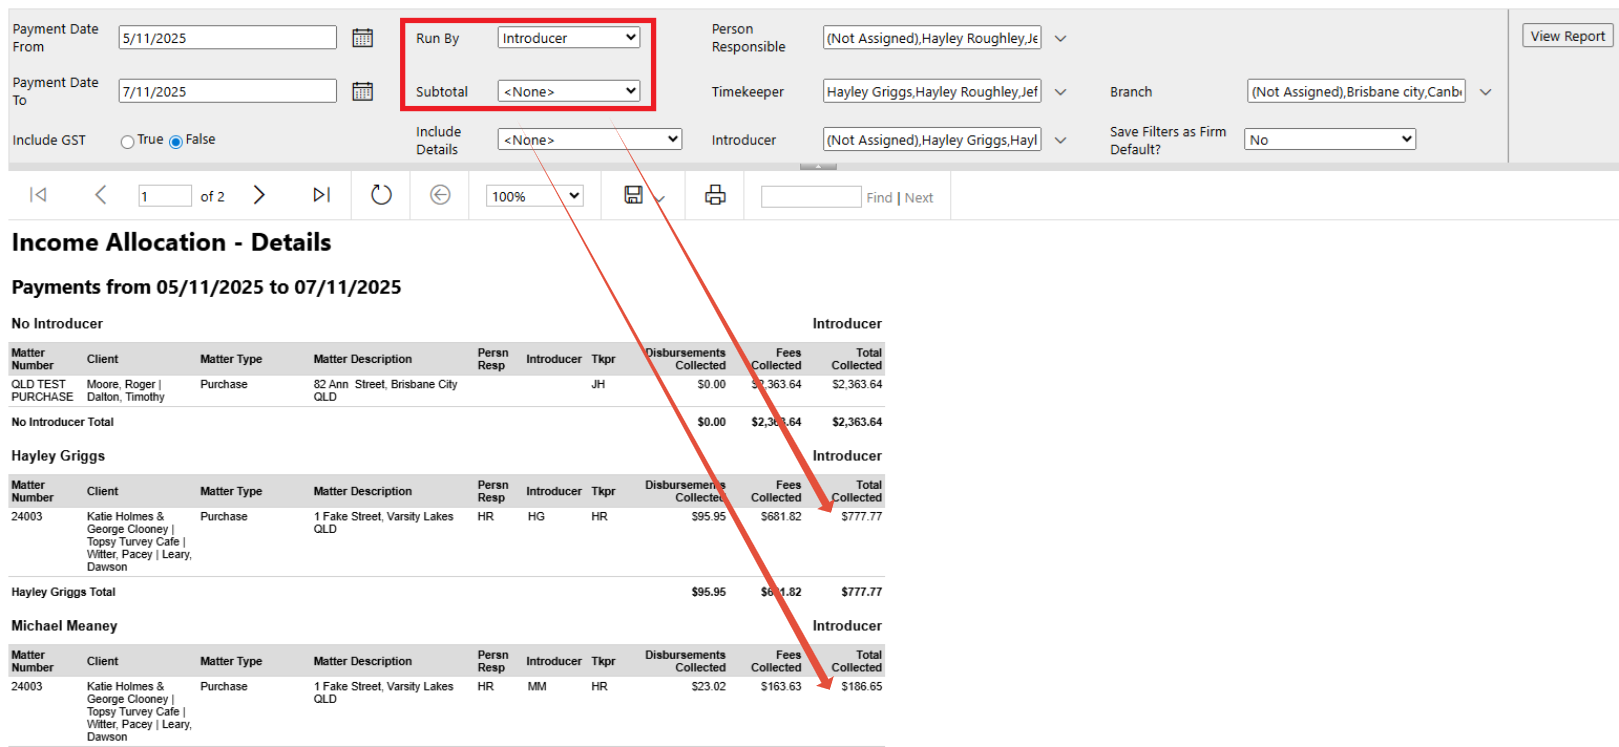Click the View Report button
Viewport: 1619px width, 747px height.
tap(1567, 36)
